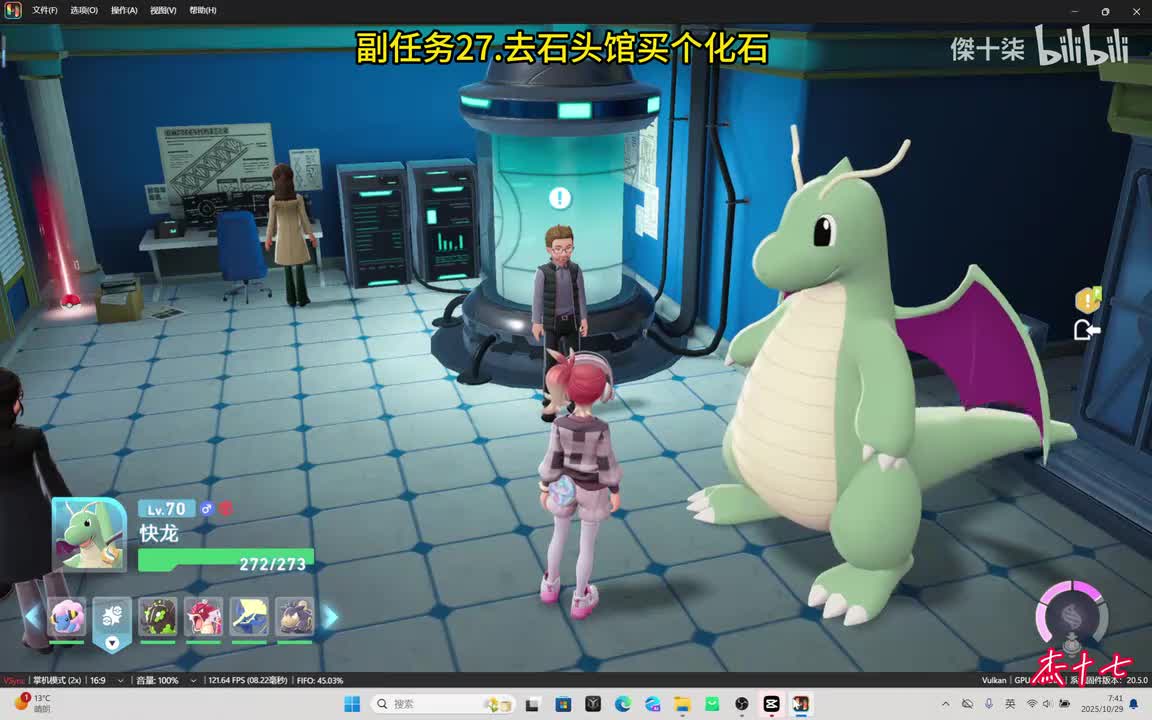Viewport: 1152px width, 720px height.
Task: Open CapCut from taskbar
Action: tap(771, 704)
